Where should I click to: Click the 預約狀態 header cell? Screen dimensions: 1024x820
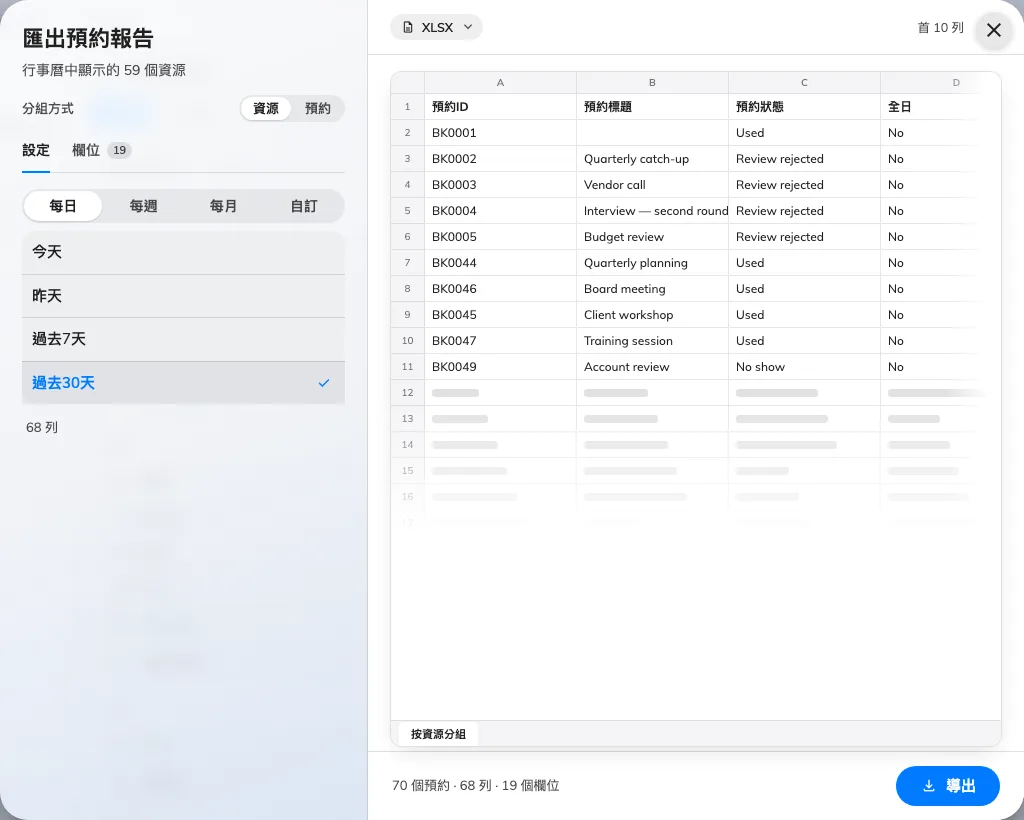805,107
